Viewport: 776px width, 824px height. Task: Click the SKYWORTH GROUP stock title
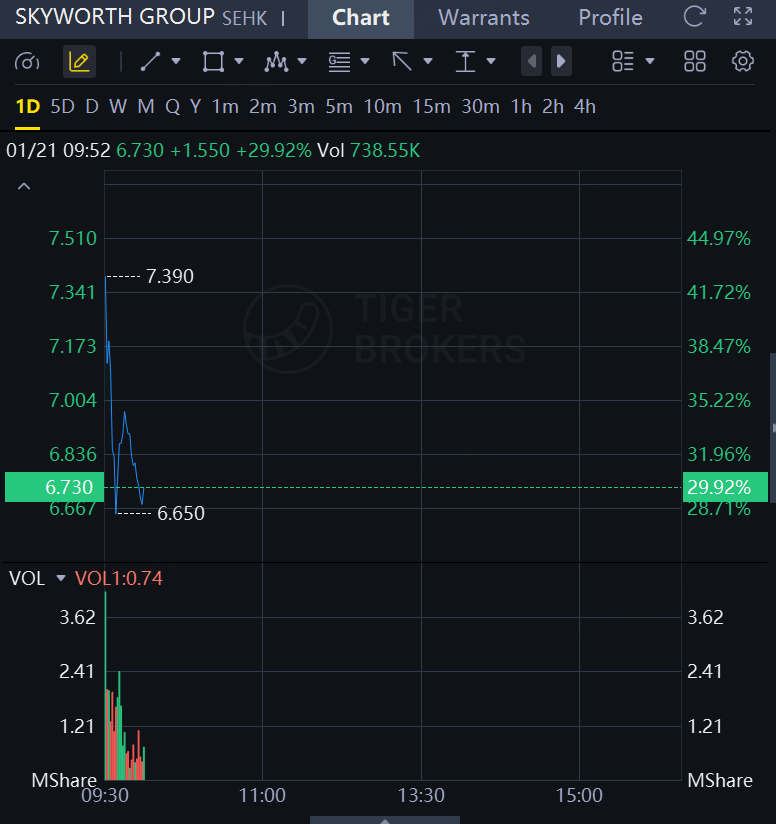point(115,17)
